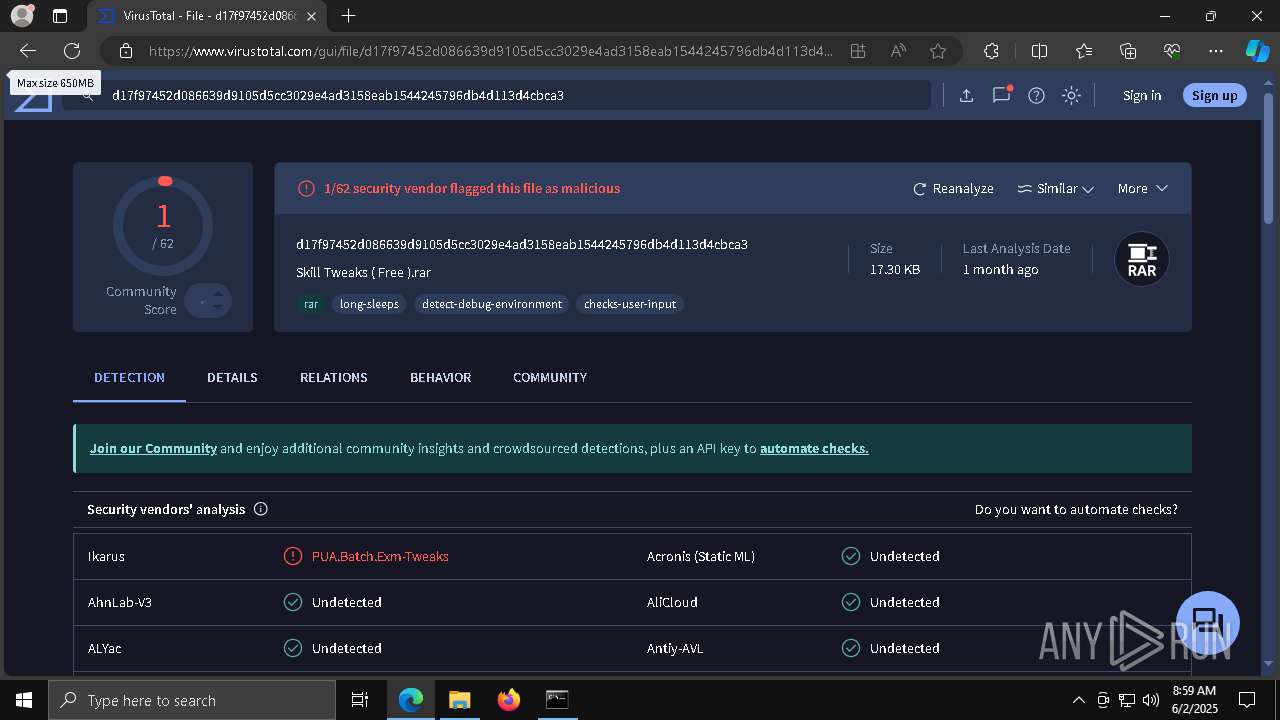Open Edge Settings and more menu
Viewport: 1280px width, 720px height.
[x=1216, y=51]
